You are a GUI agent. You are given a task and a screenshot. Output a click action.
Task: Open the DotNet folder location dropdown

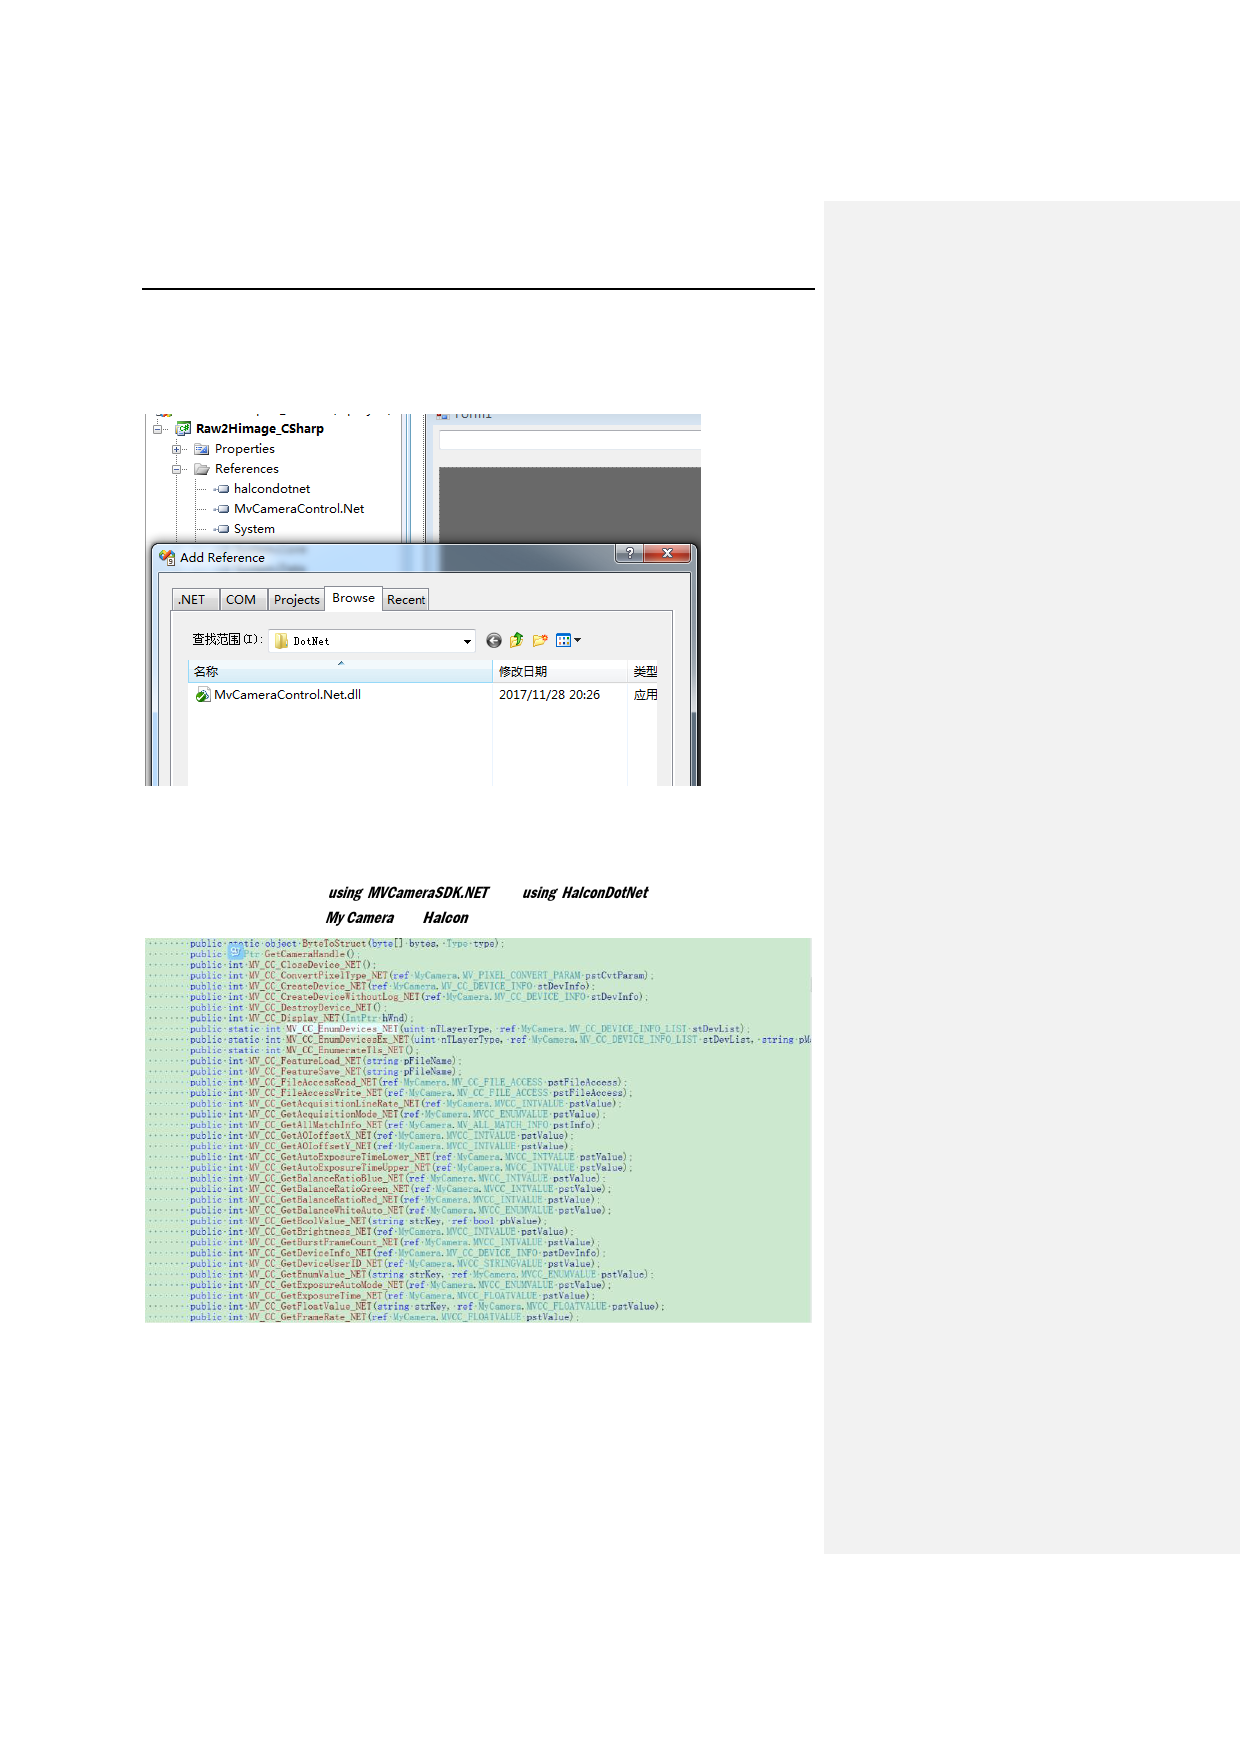[467, 641]
